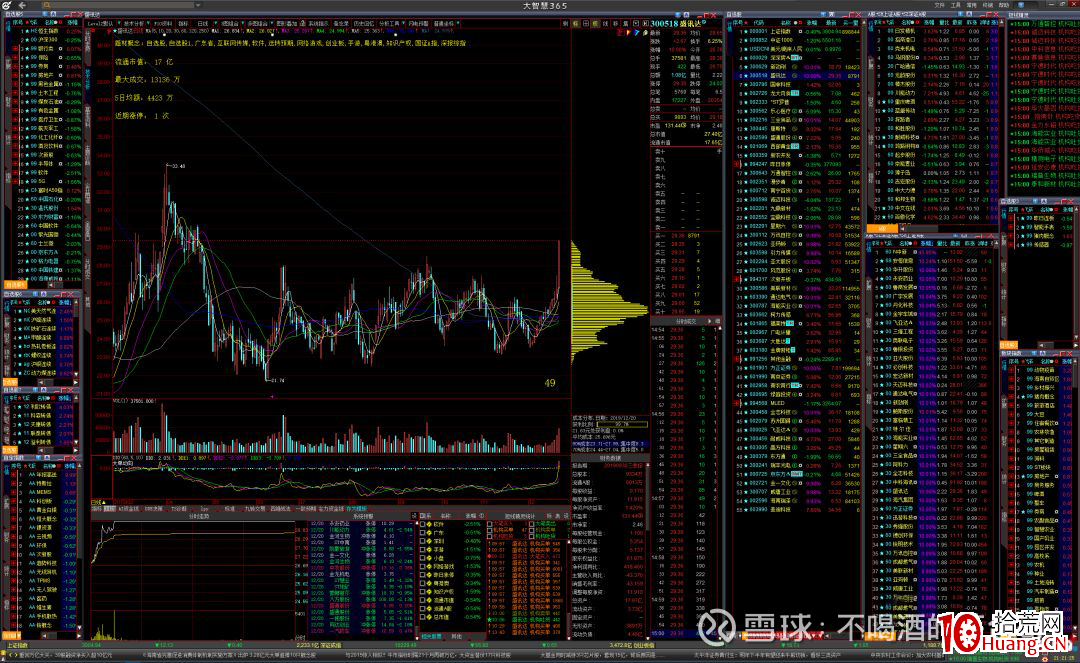Toggle the 软件 sector checkbox
1080x663 pixels.
(422, 524)
